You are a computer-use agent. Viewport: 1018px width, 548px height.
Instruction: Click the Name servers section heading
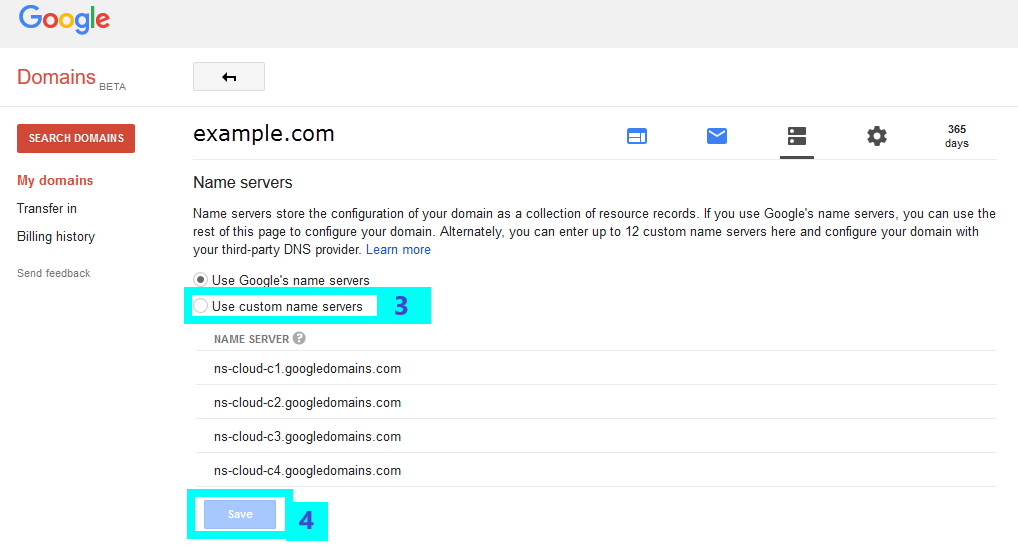(x=243, y=182)
